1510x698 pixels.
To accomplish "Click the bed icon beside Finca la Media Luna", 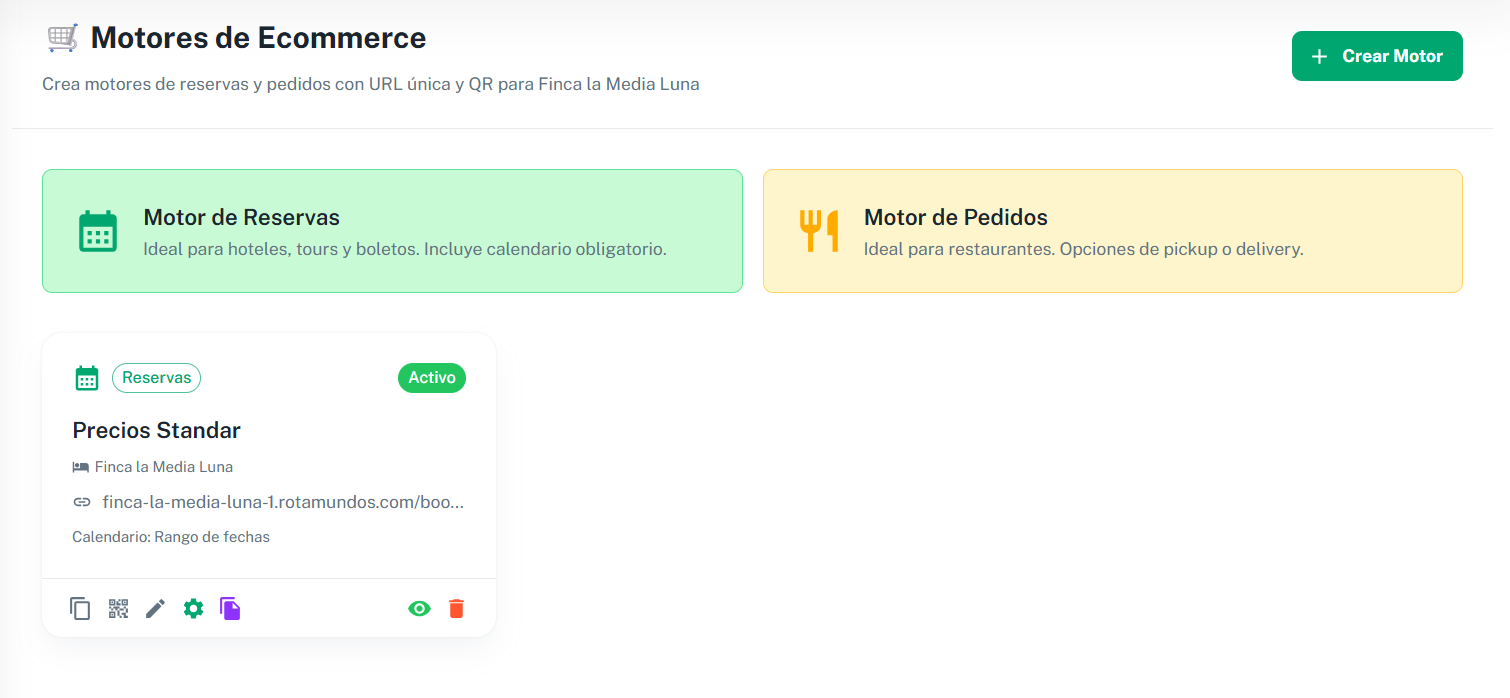I will (81, 466).
